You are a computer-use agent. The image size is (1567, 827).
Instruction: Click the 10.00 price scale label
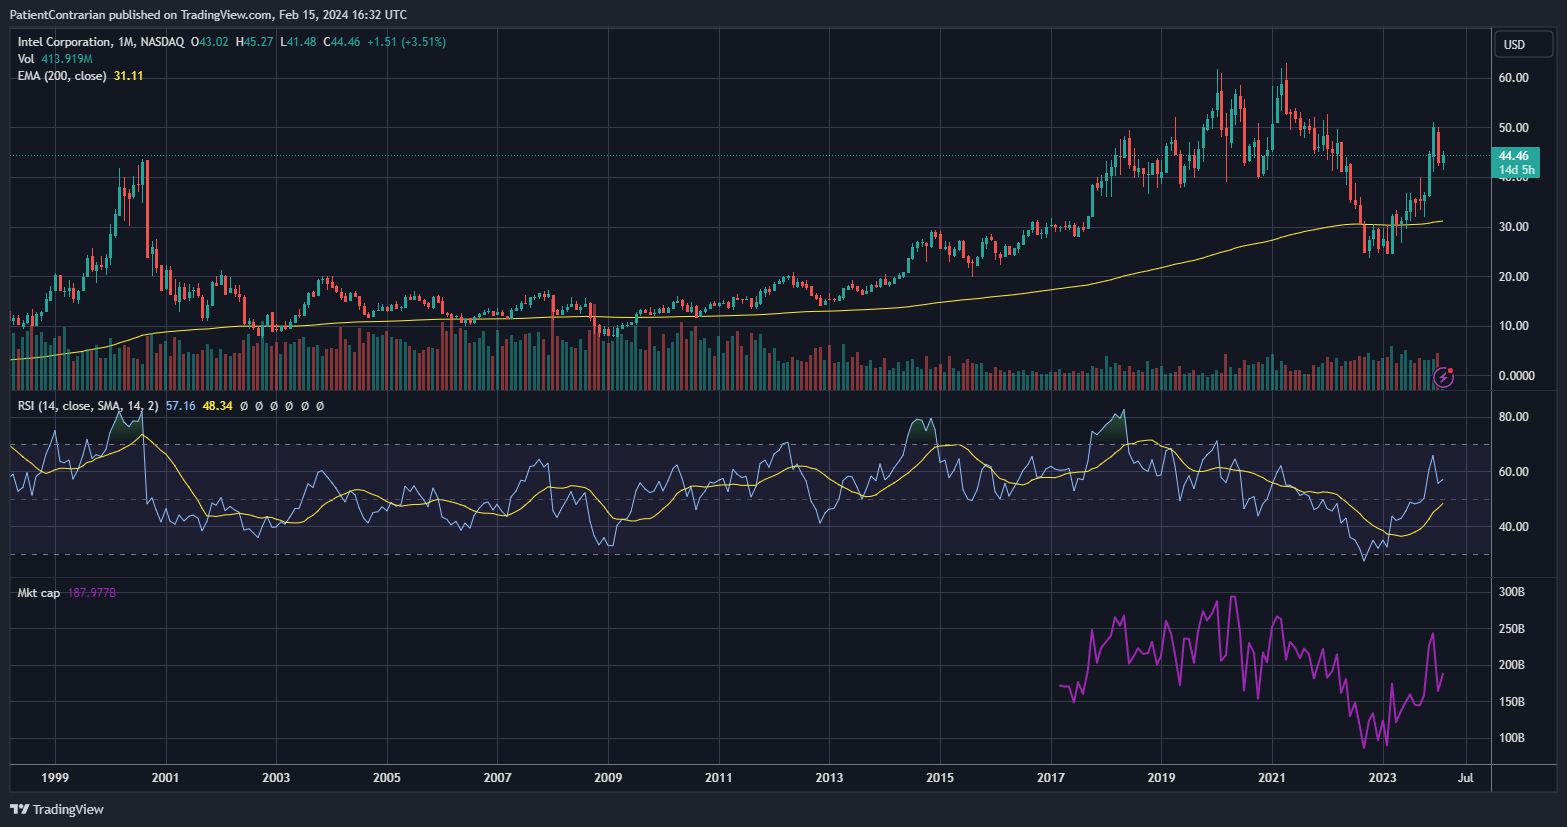[1513, 326]
